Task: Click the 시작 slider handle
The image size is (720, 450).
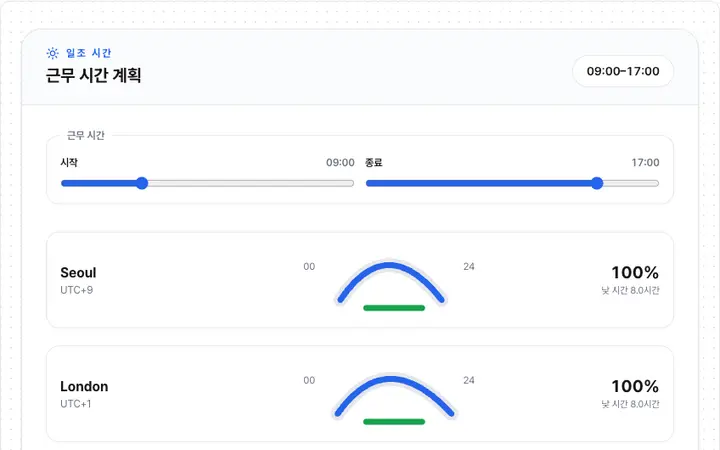Action: [142, 183]
